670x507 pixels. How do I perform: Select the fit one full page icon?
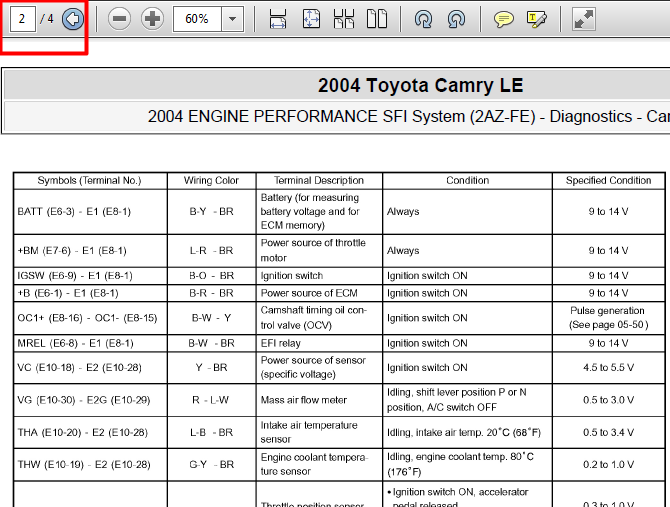(x=311, y=19)
